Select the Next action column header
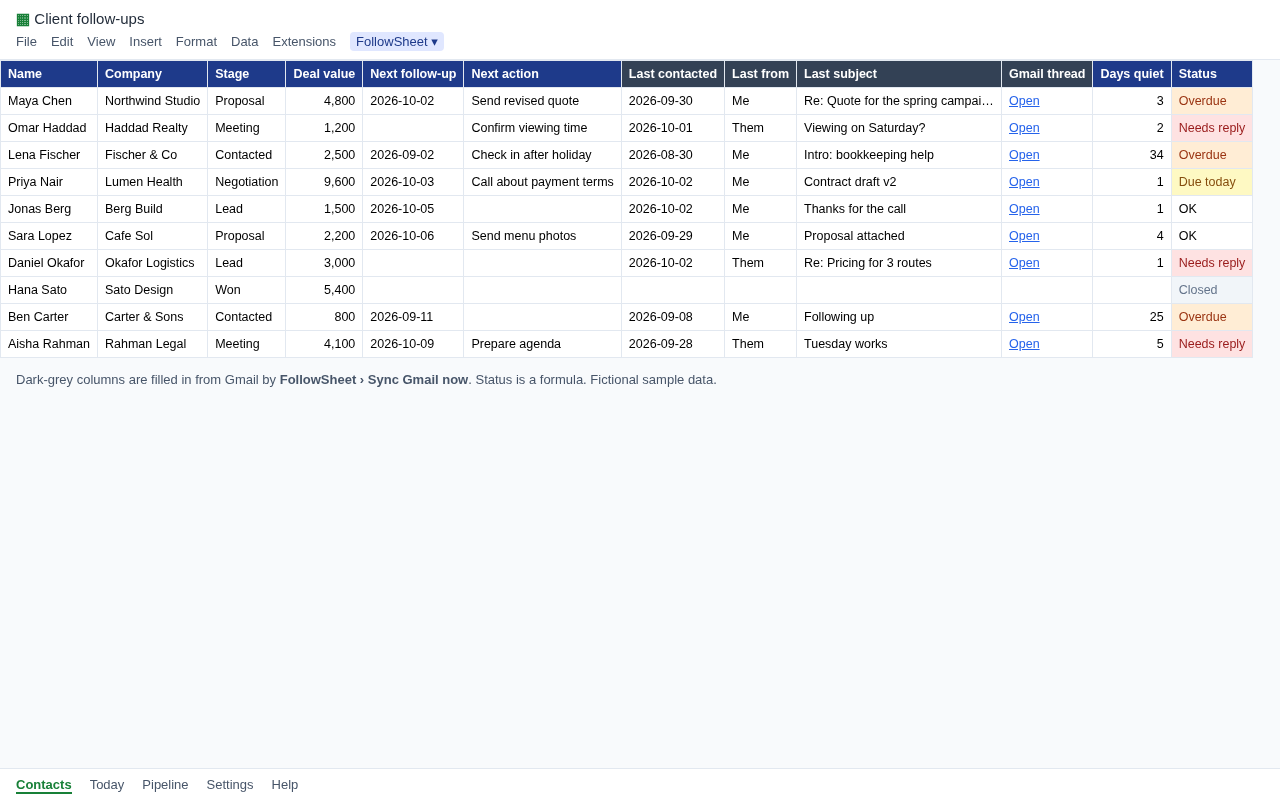The image size is (1280, 800). coord(543,74)
